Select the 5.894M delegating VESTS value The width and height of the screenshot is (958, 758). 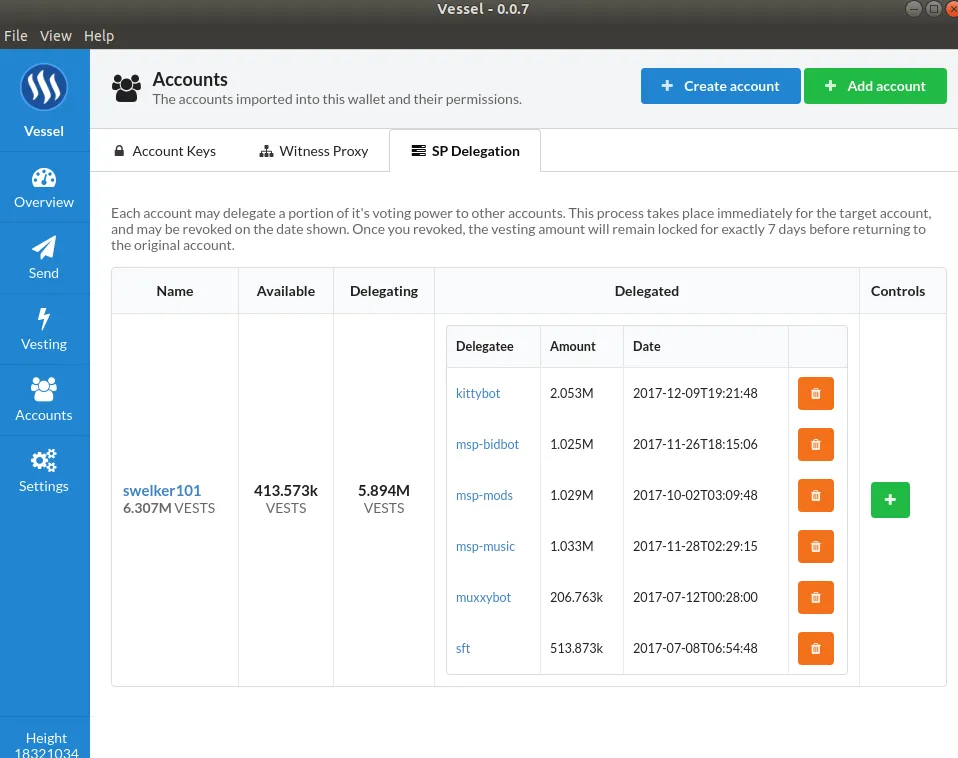pyautogui.click(x=384, y=490)
